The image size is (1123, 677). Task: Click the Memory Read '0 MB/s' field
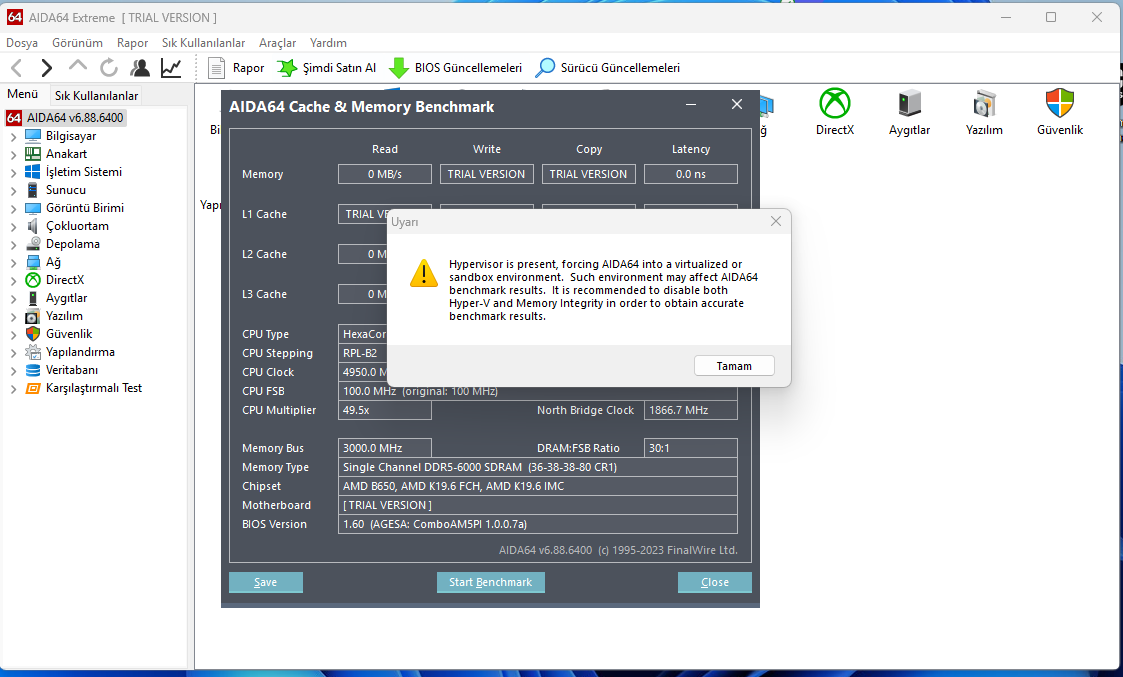(385, 174)
